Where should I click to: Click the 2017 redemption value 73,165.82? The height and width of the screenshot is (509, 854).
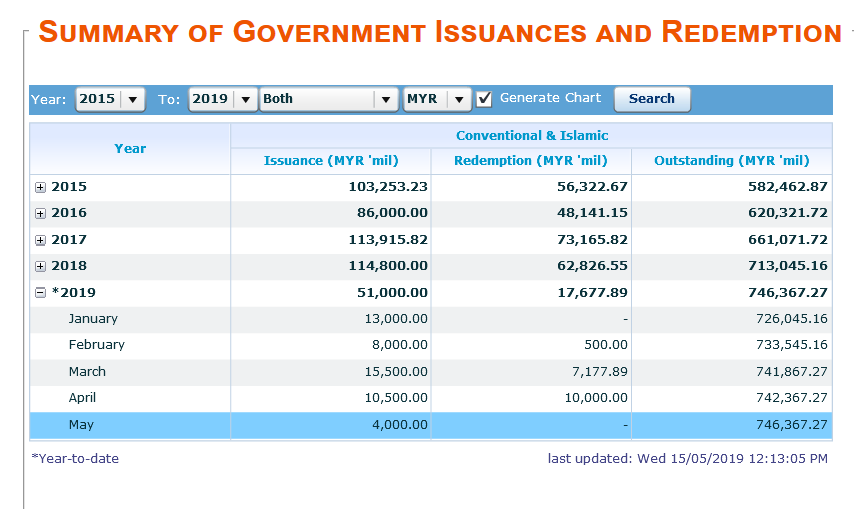point(592,240)
